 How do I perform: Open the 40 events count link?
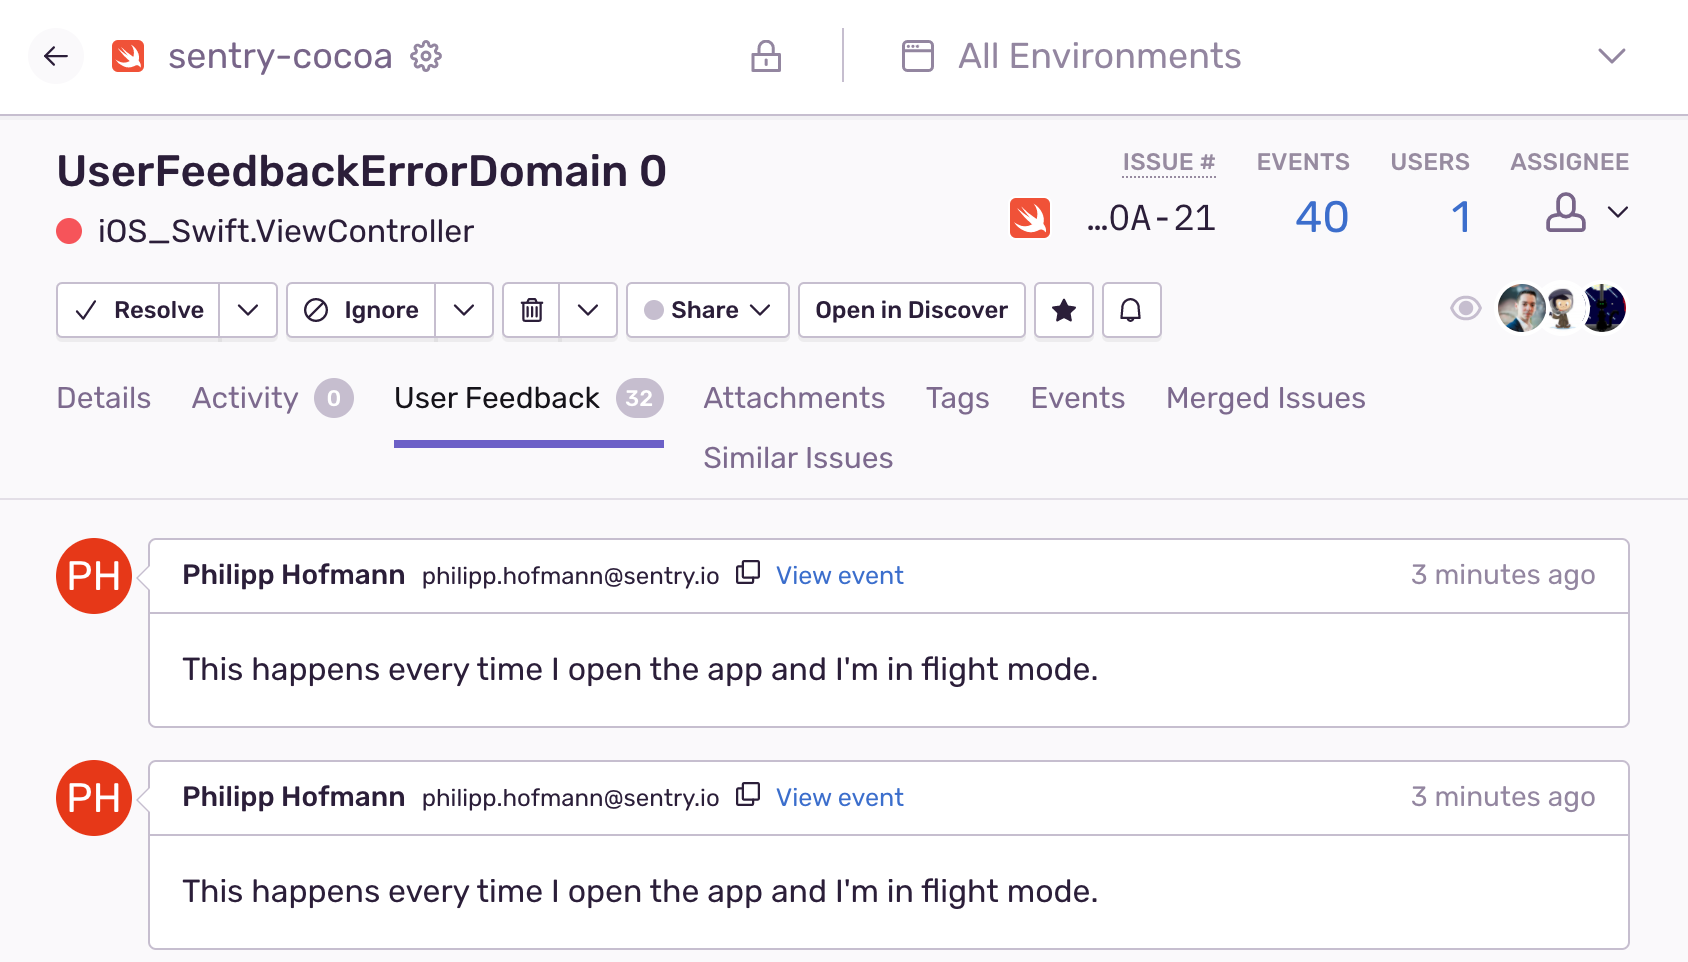1322,217
